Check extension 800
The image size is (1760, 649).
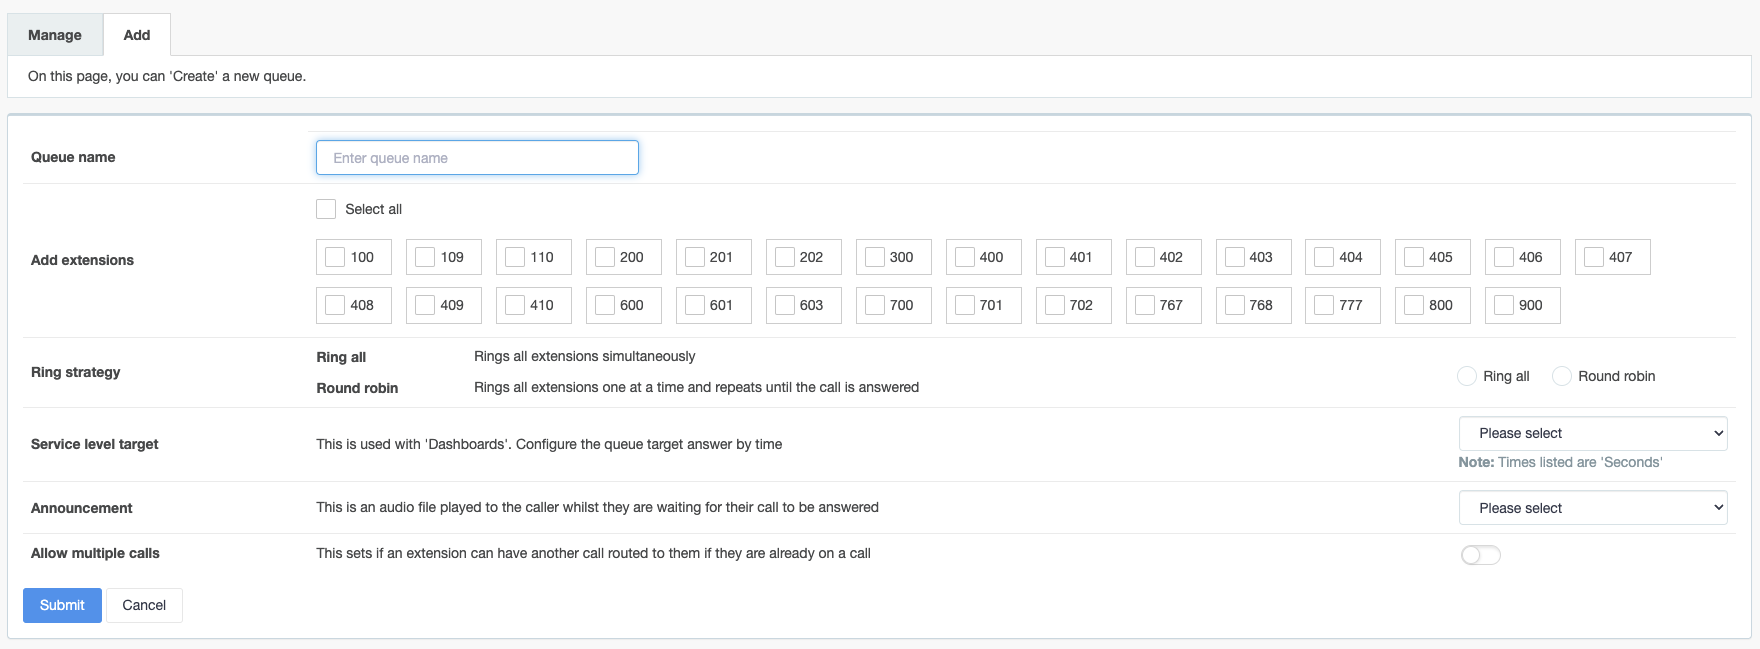[1414, 305]
